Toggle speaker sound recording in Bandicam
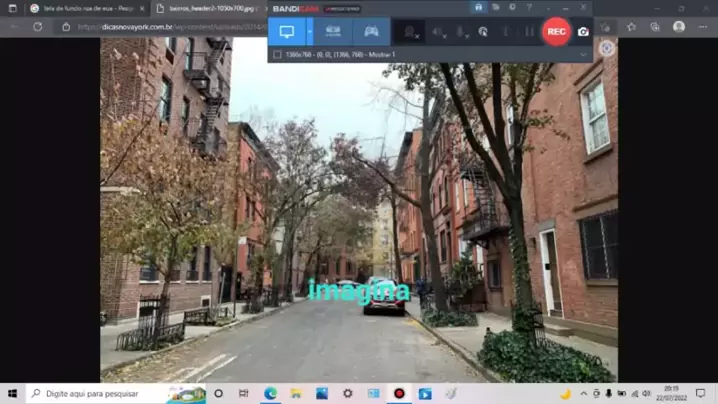Viewport: 718px width, 404px height. (x=438, y=32)
